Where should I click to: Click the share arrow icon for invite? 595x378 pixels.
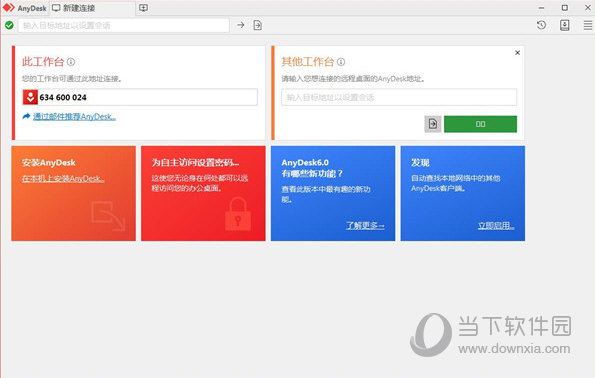[x=26, y=116]
